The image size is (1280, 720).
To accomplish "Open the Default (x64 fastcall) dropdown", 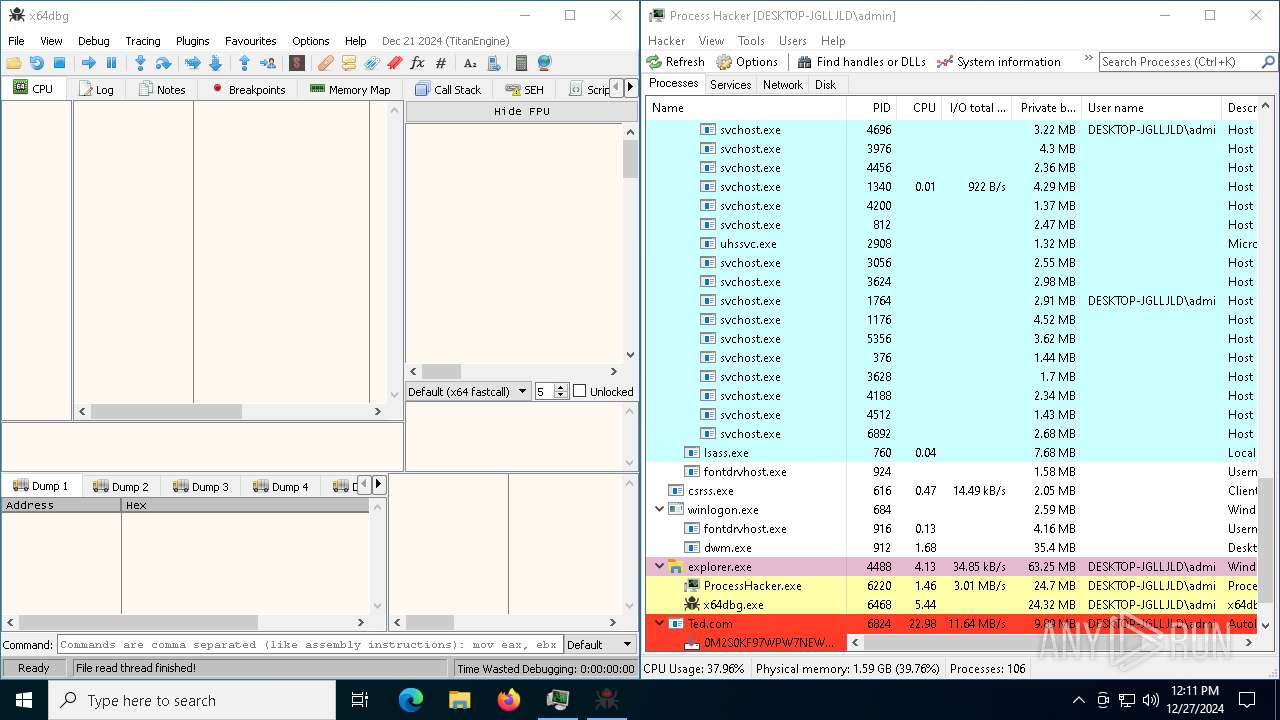I will click(468, 392).
